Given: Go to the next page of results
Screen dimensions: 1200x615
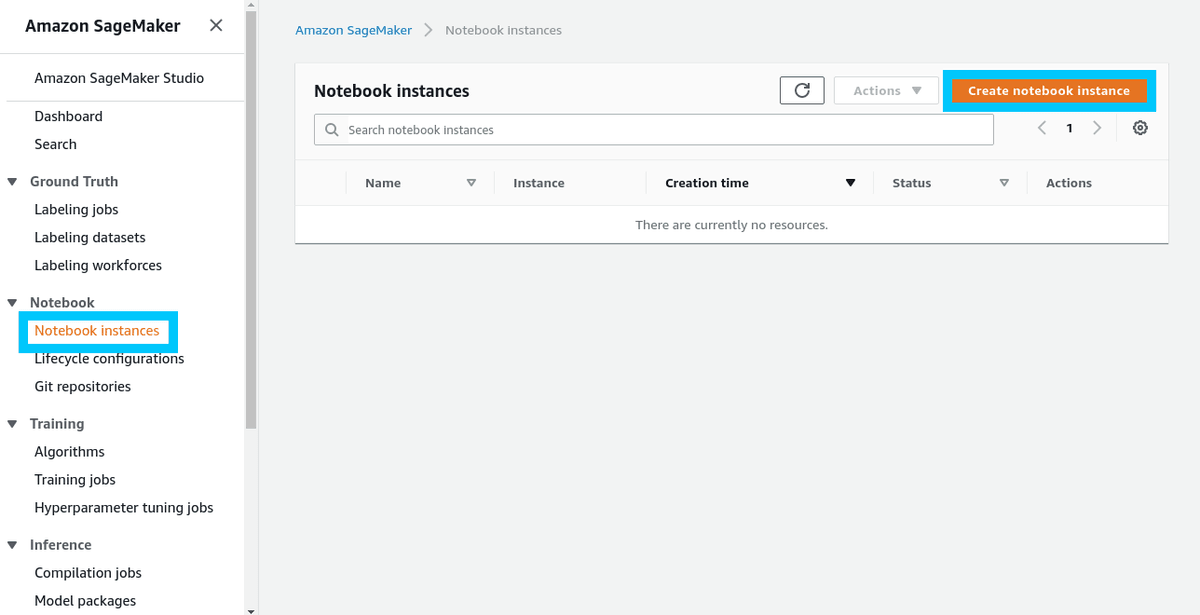Looking at the screenshot, I should point(1097,128).
